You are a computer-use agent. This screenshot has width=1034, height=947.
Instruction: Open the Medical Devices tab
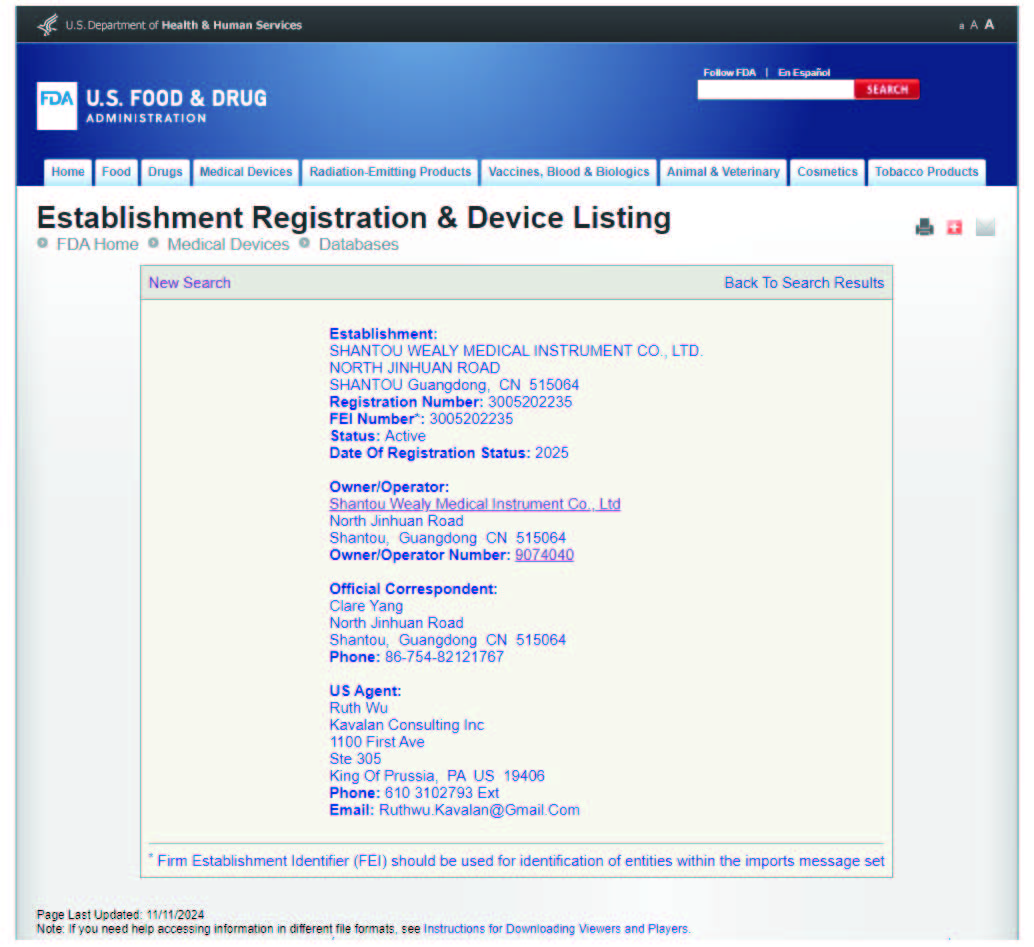coord(246,172)
